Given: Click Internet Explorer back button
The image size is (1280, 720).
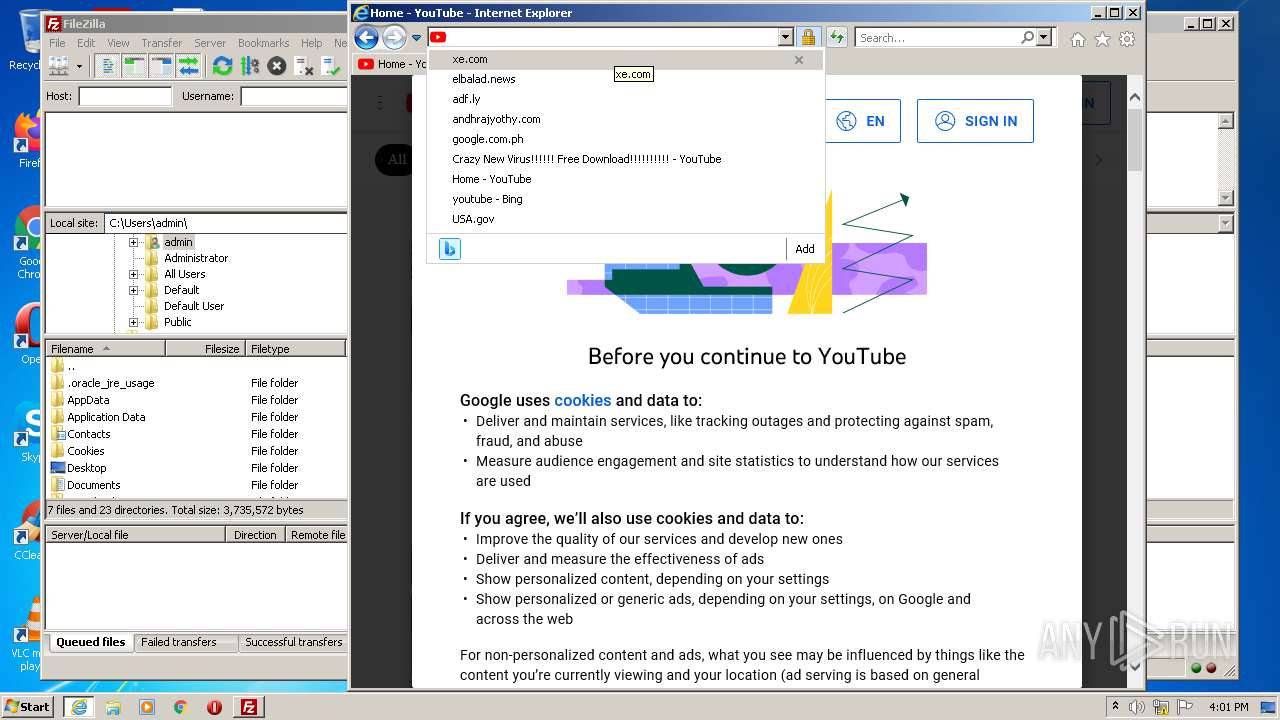Looking at the screenshot, I should (x=367, y=38).
